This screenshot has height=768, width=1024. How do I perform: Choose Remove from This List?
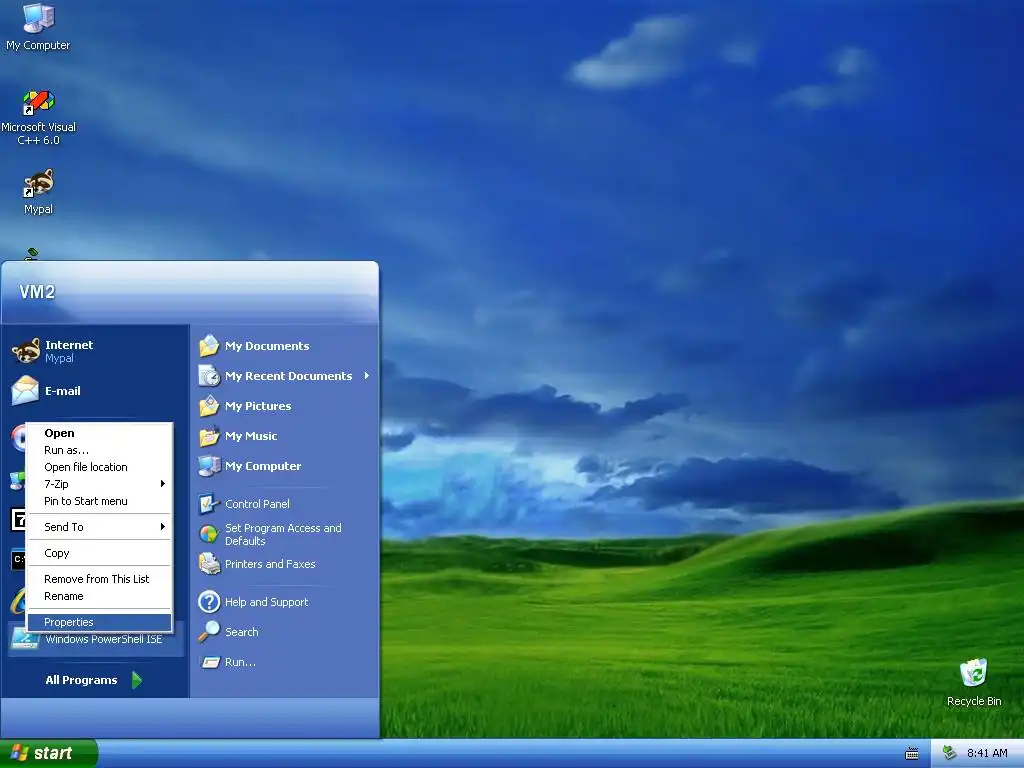coord(99,579)
